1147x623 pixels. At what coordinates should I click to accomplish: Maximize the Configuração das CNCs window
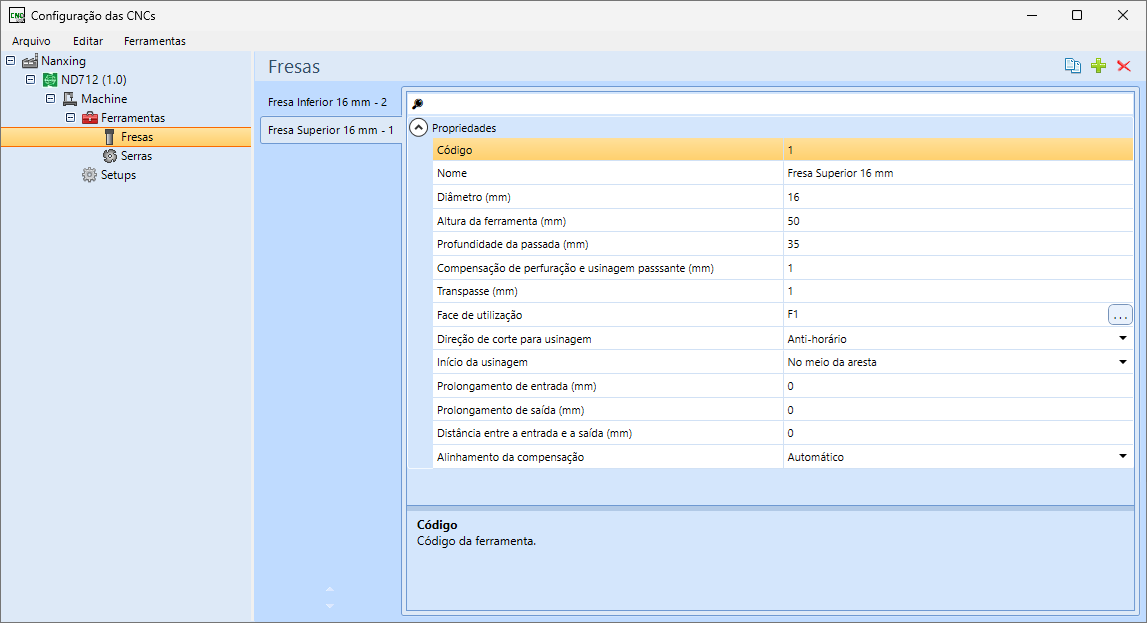1077,15
